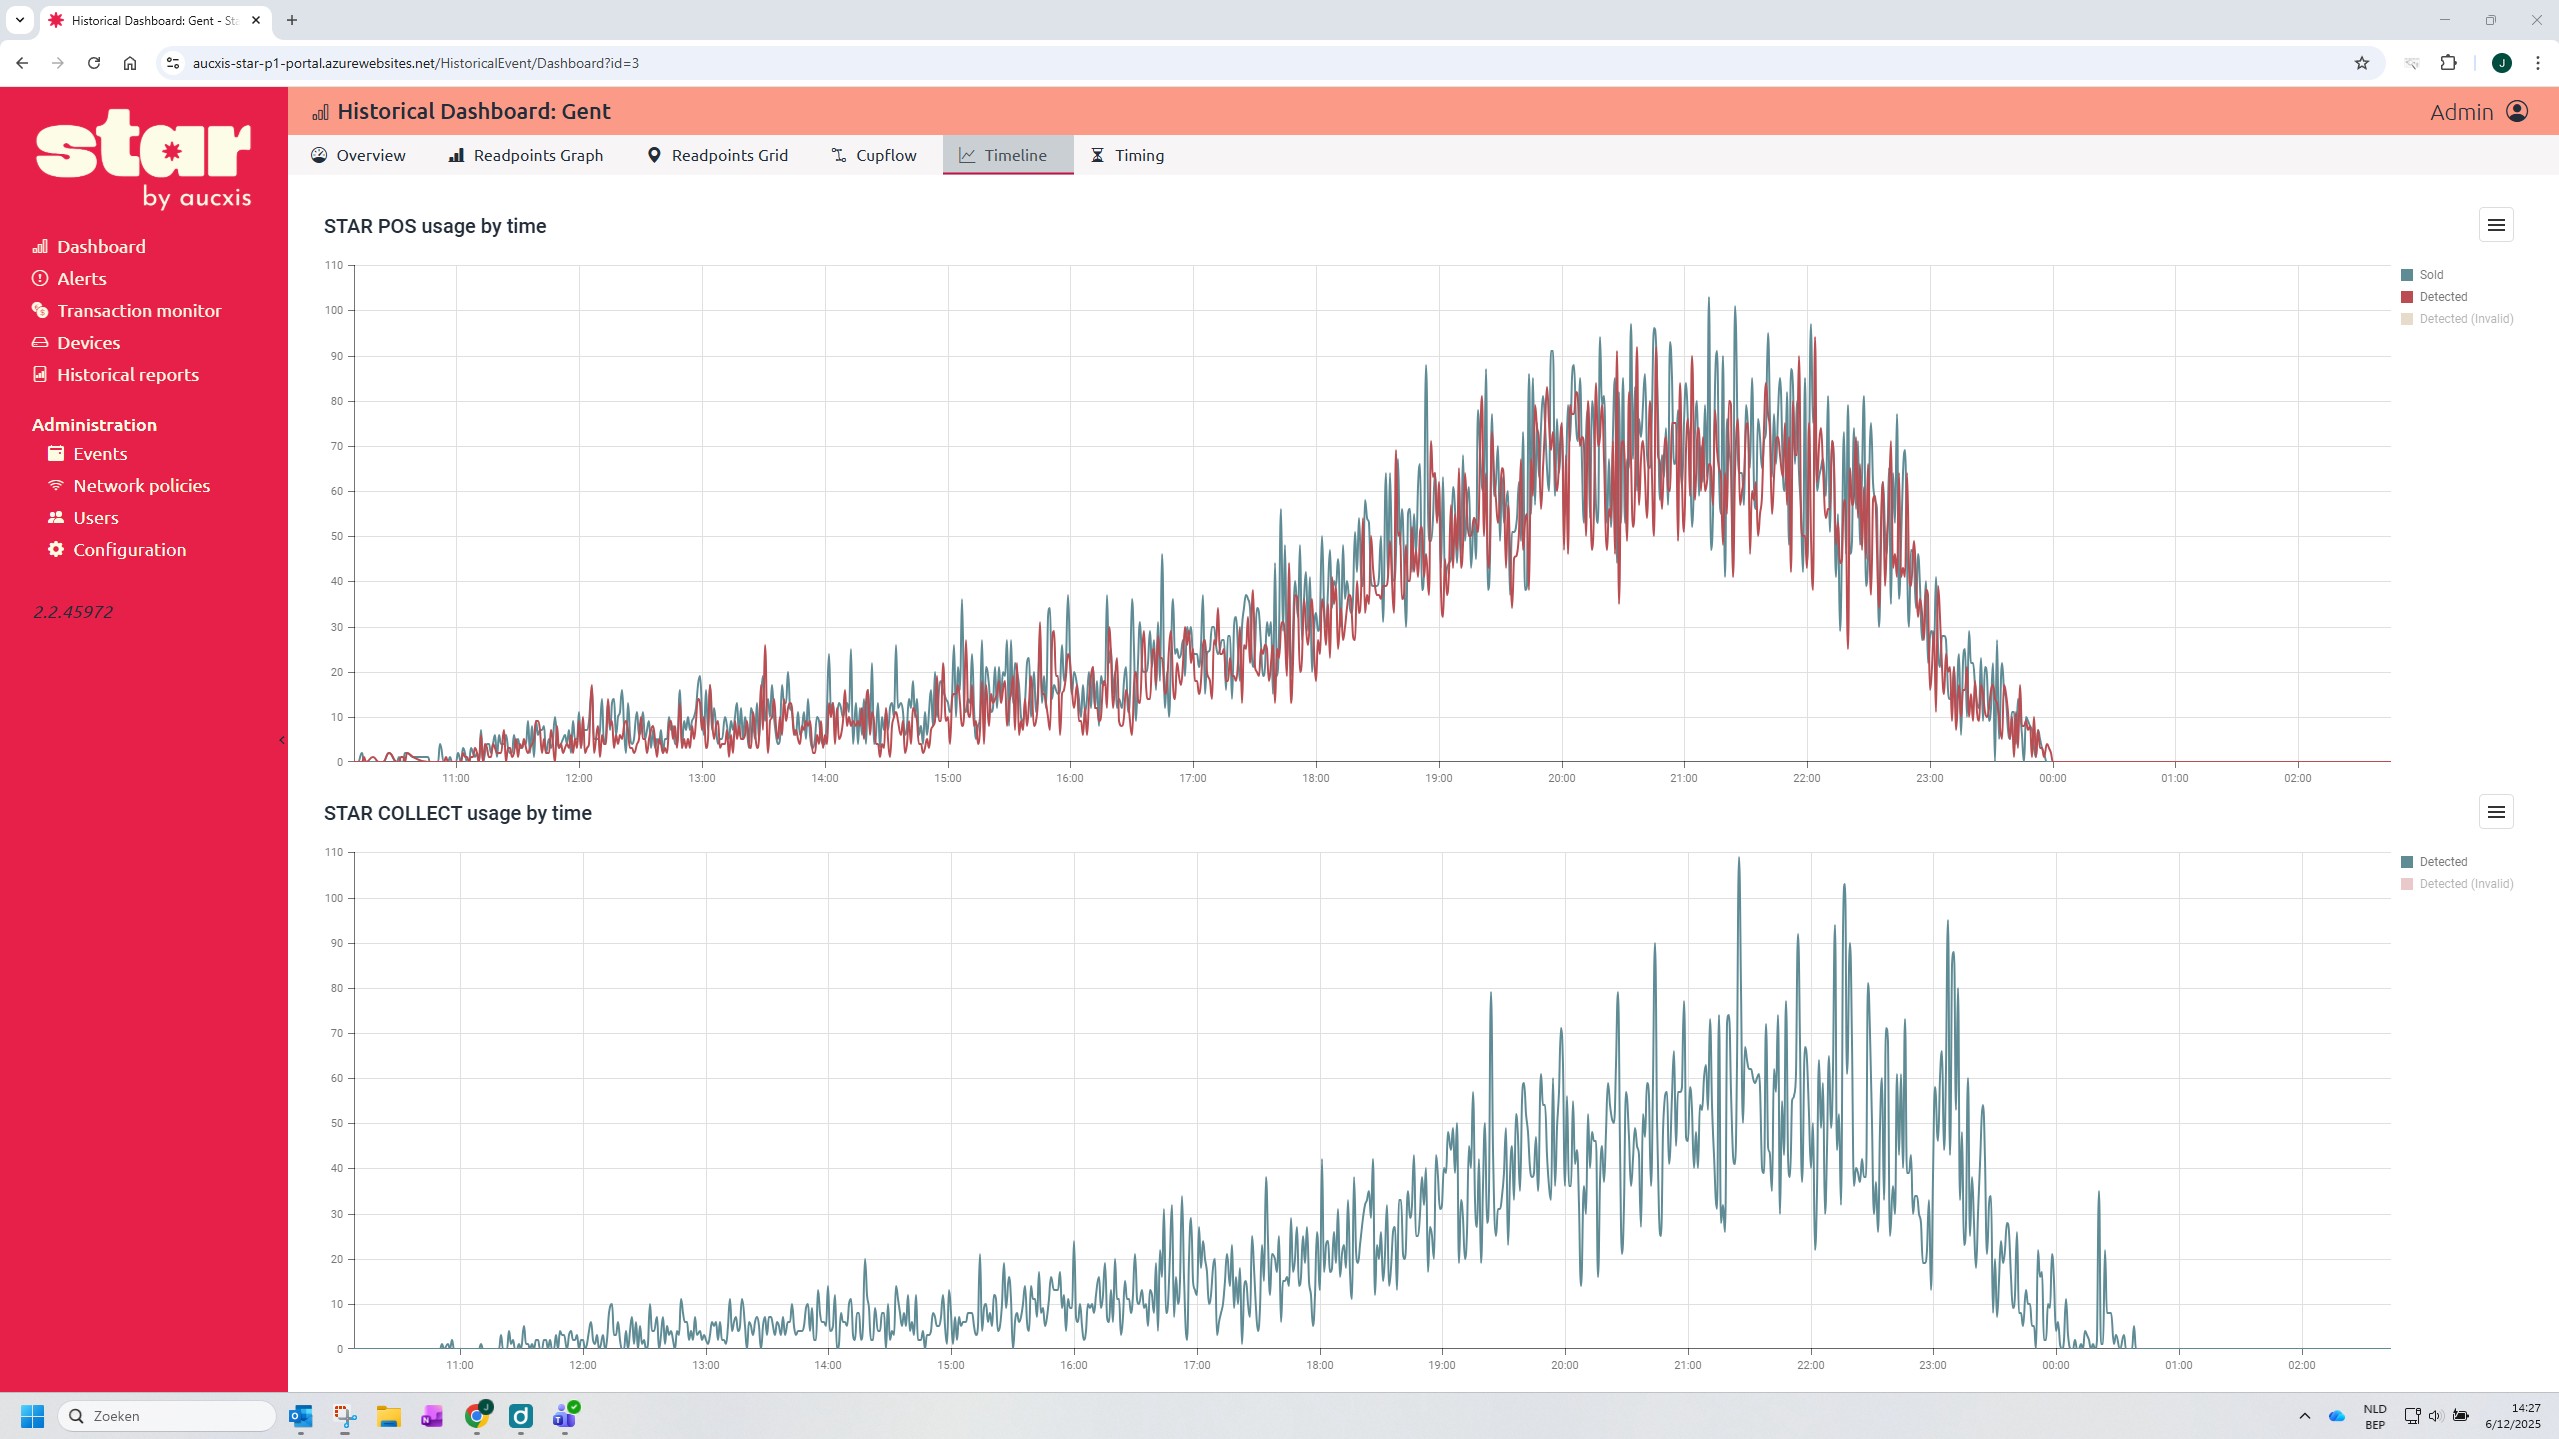The height and width of the screenshot is (1439, 2559).
Task: Bookmark this page with the star
Action: 2362,63
